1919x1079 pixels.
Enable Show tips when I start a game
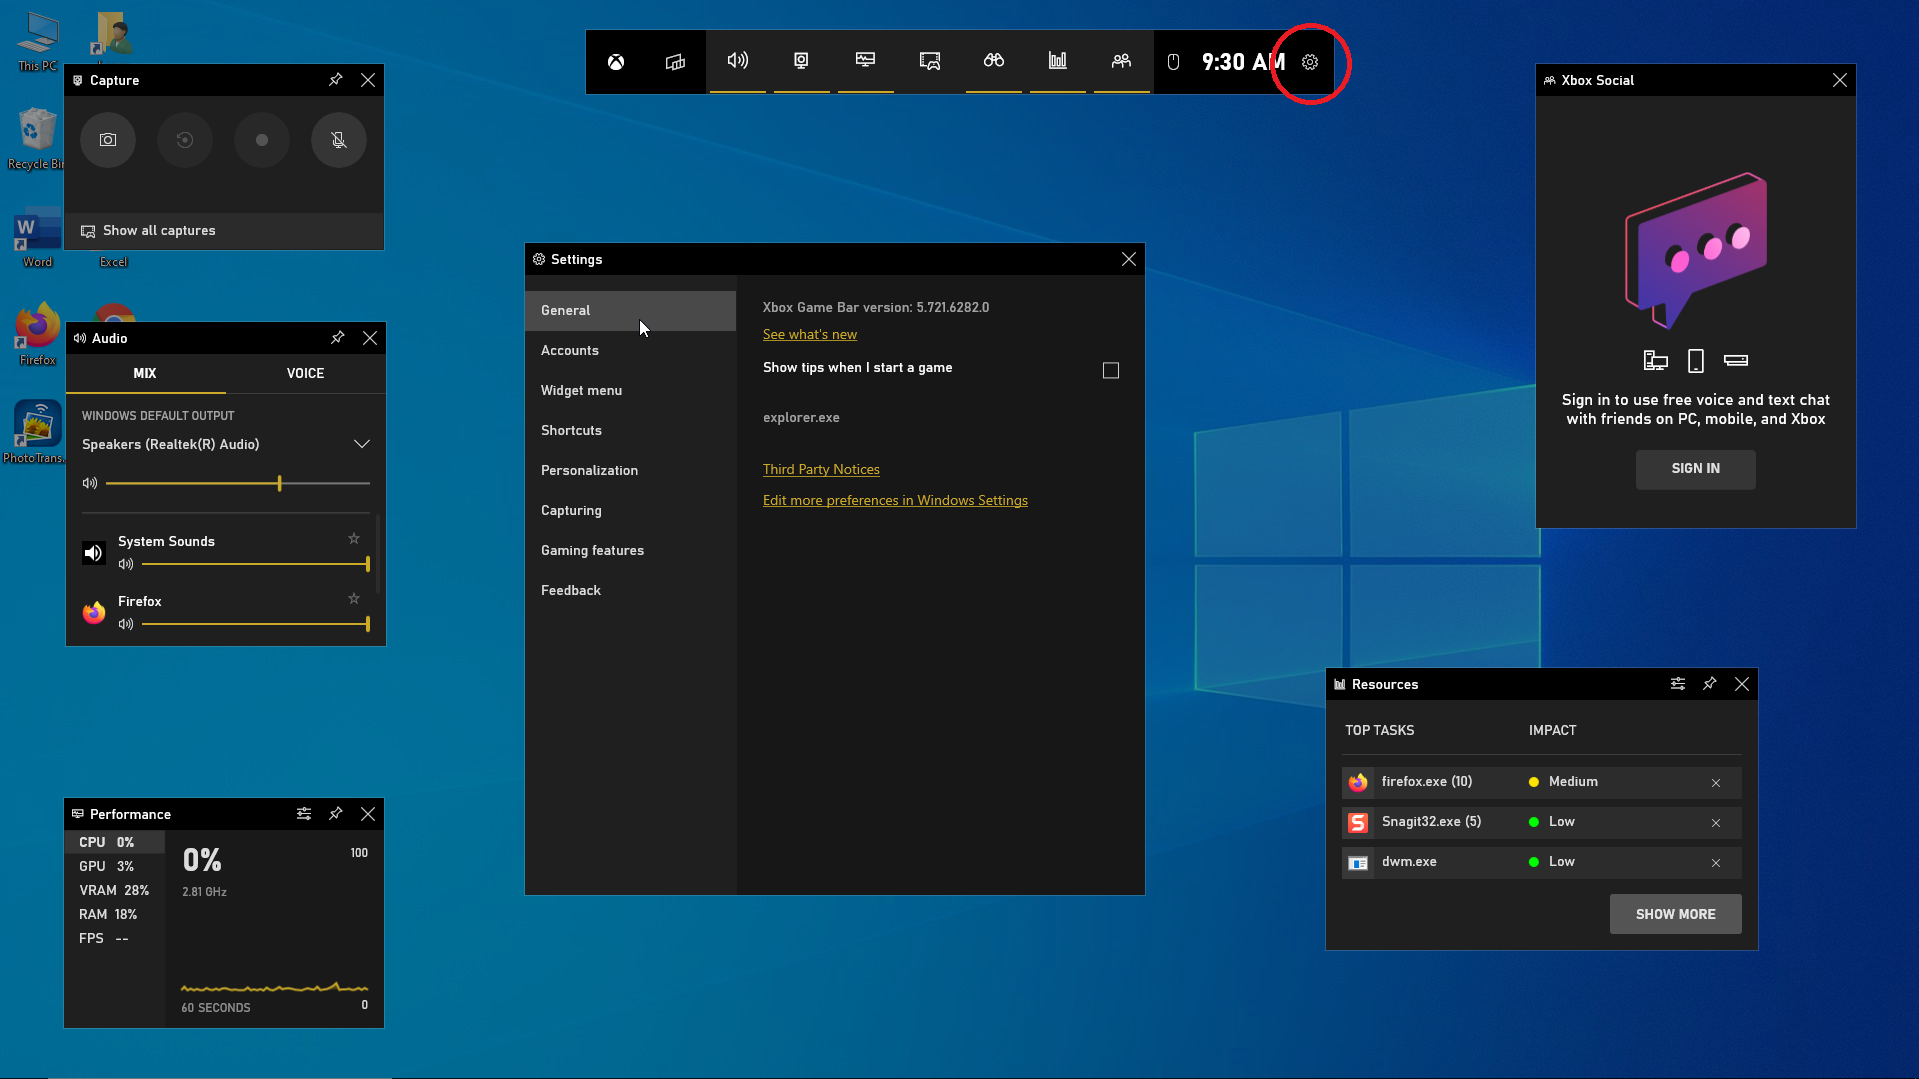[1111, 371]
